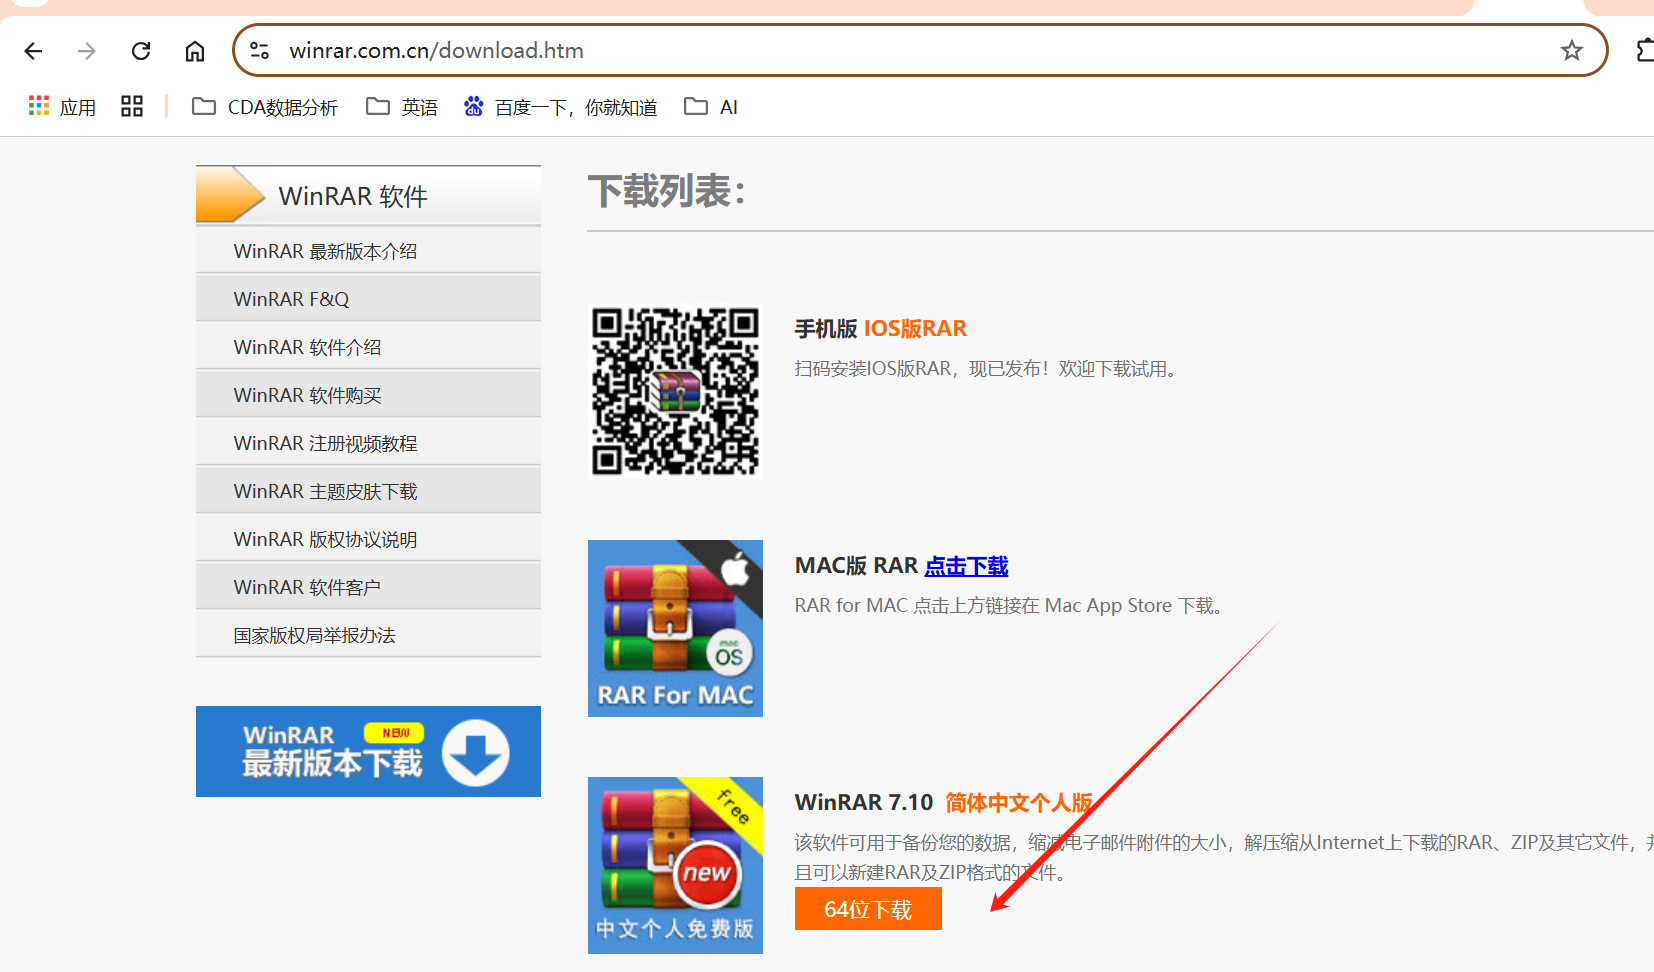Open the 英语 bookmark folder
Image resolution: width=1654 pixels, height=972 pixels.
click(x=402, y=107)
